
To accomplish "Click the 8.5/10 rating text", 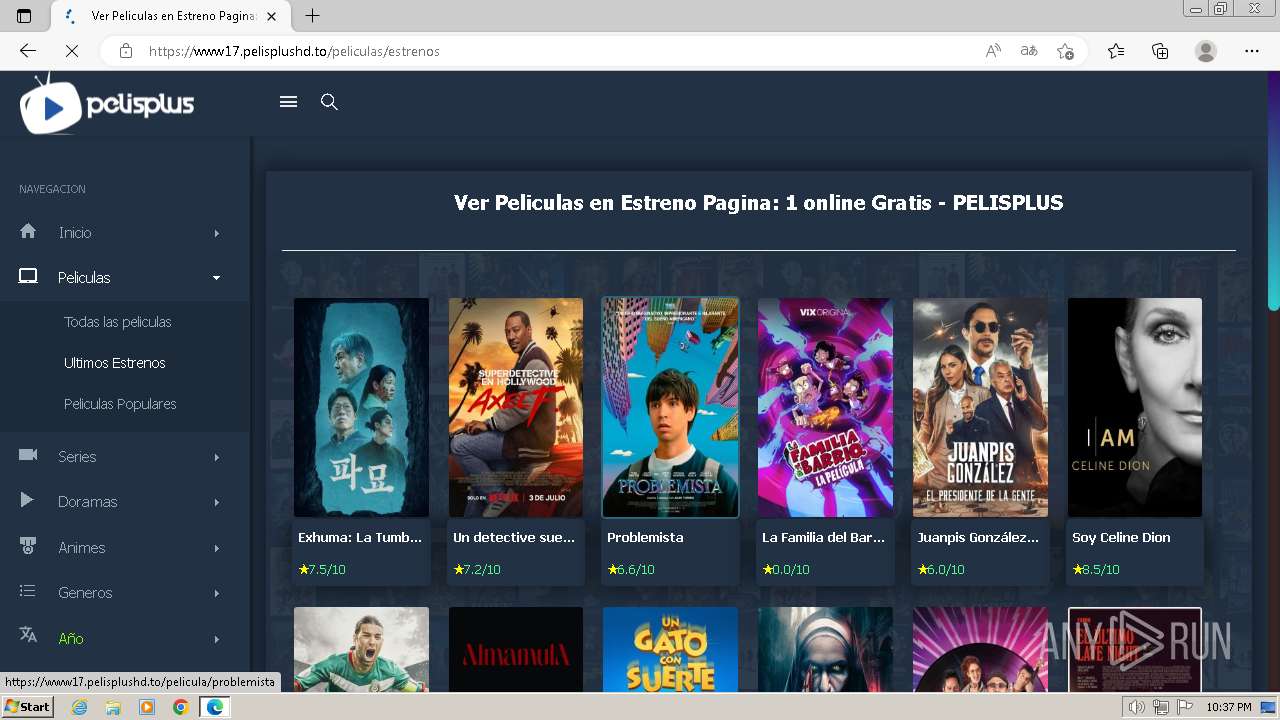I will click(x=1101, y=569).
